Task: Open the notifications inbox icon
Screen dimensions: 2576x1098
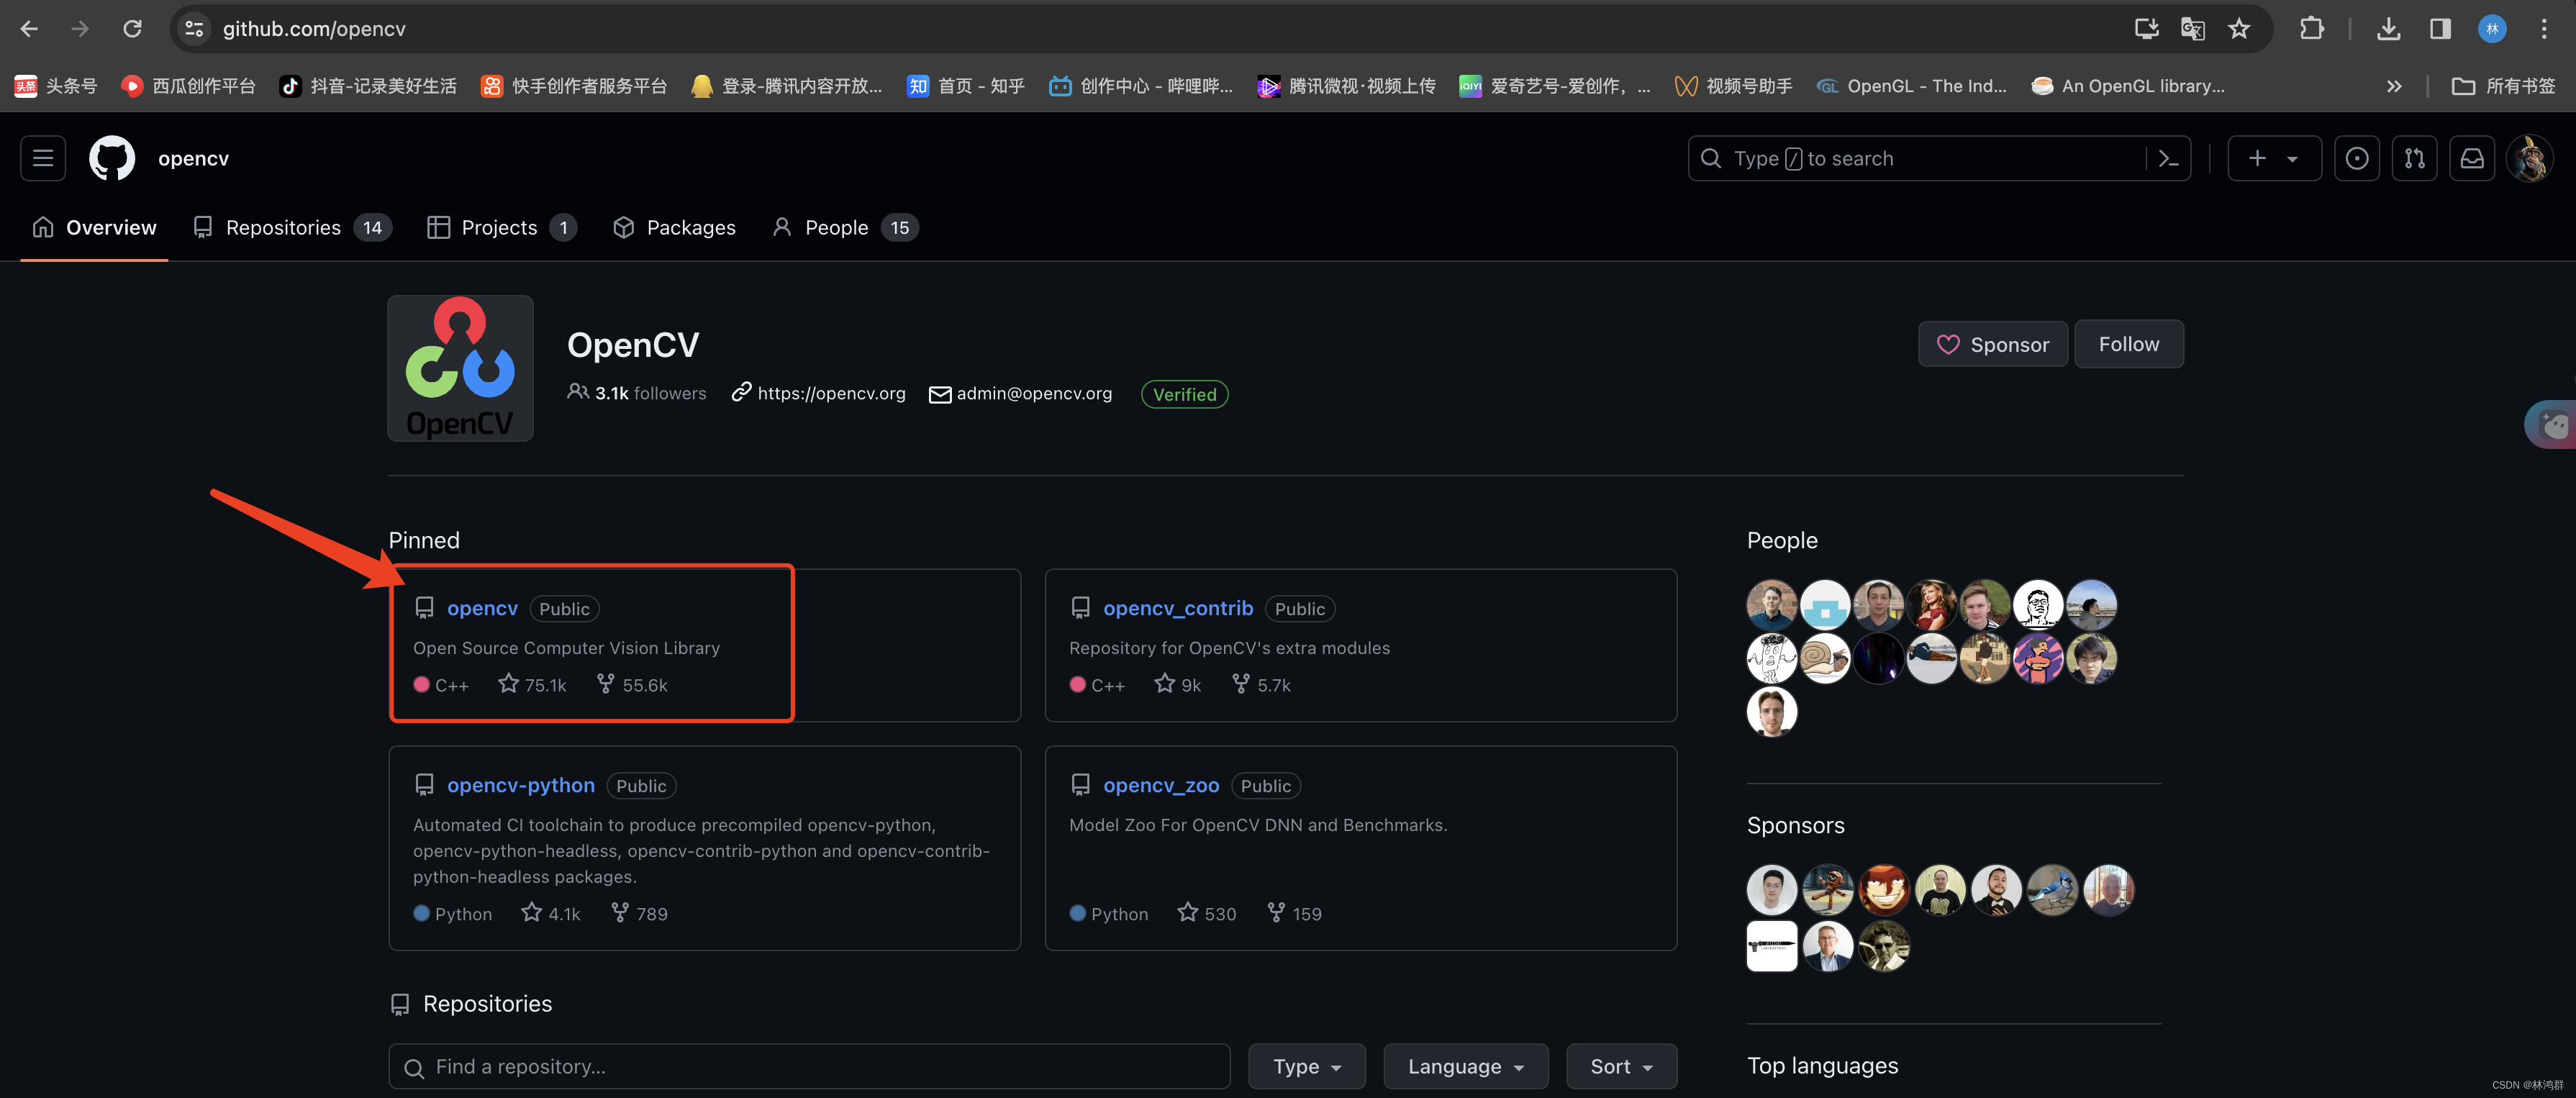Action: (x=2472, y=158)
